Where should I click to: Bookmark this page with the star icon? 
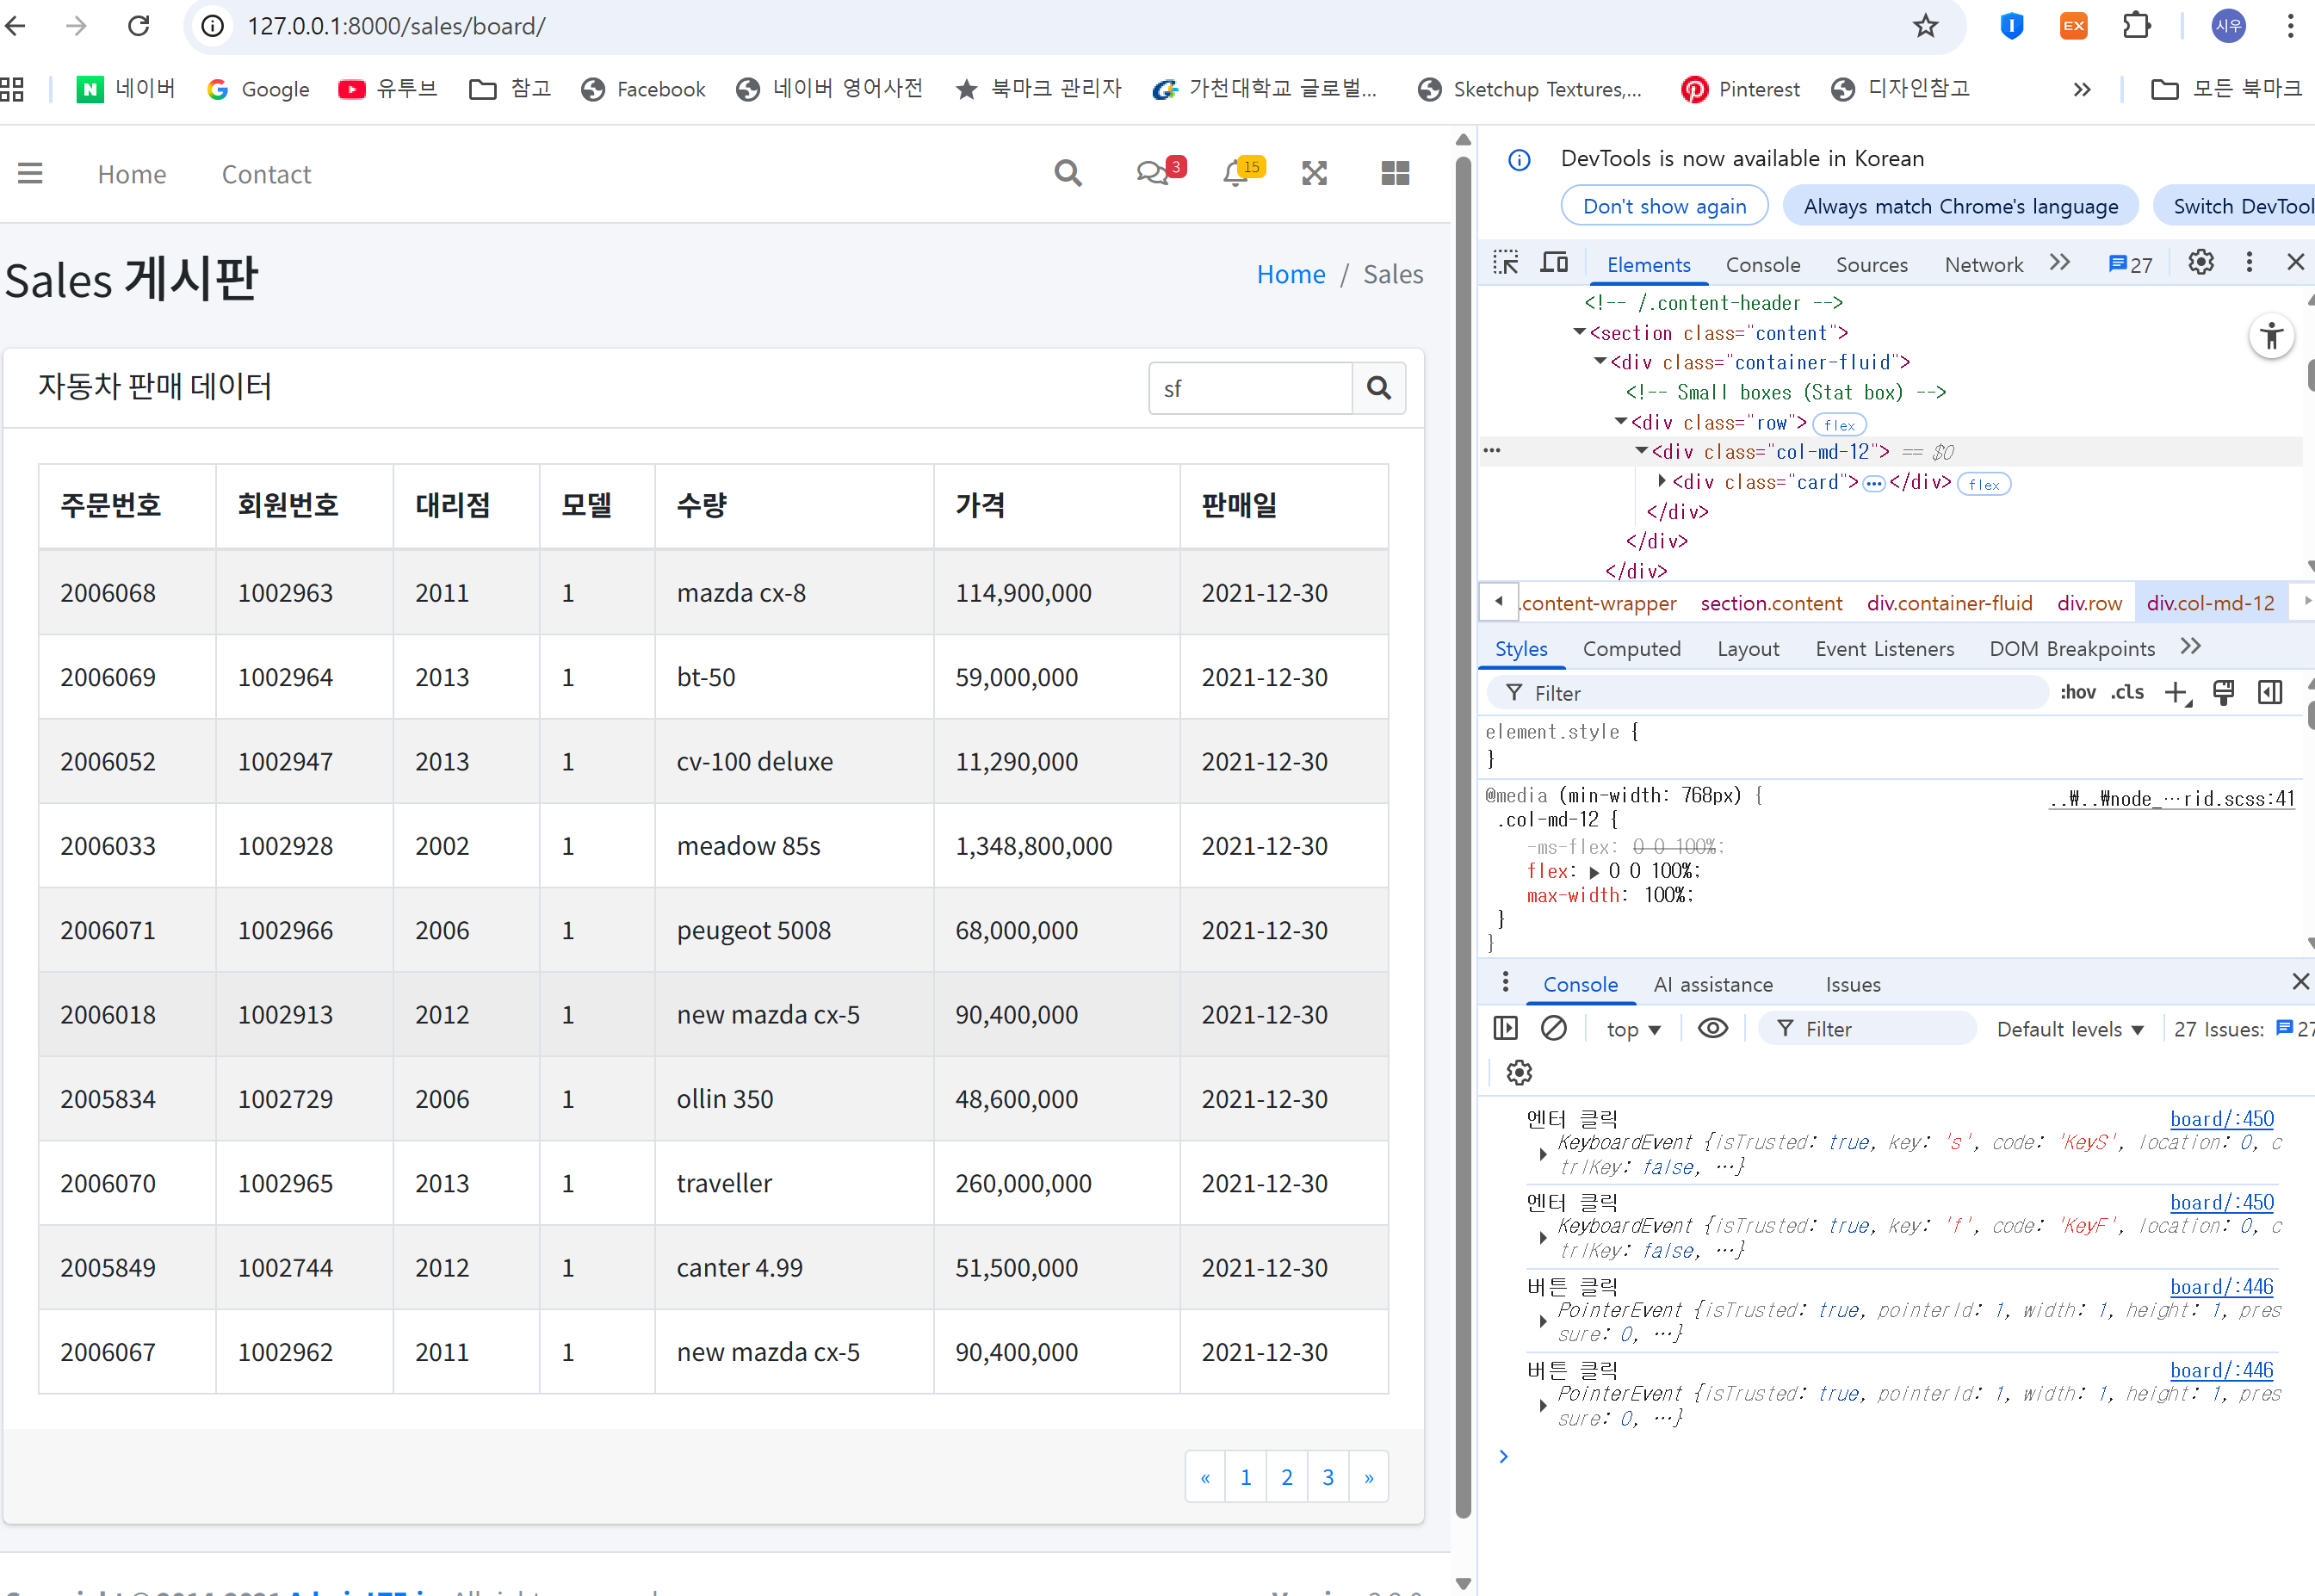[x=1925, y=26]
